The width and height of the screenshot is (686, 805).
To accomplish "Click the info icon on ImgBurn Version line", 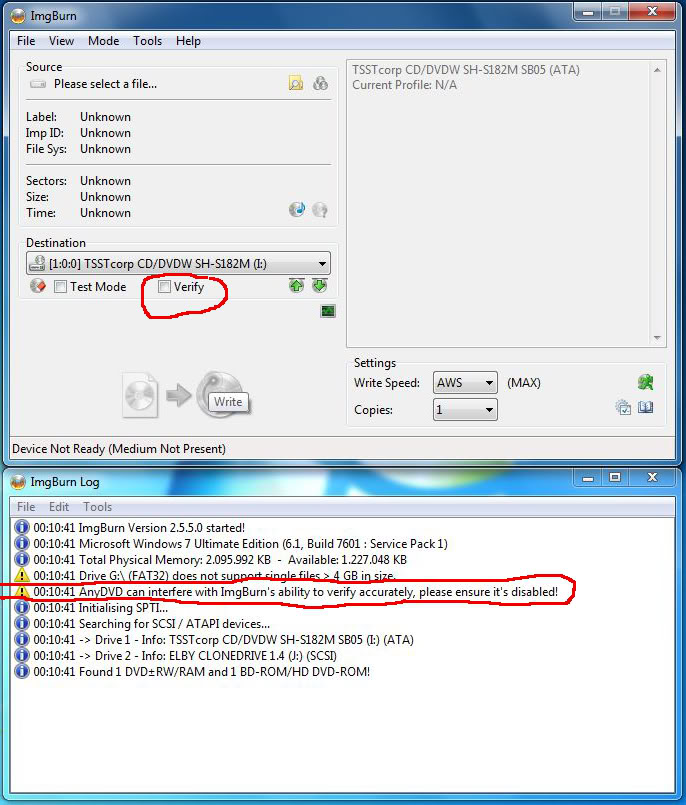I will click(x=22, y=527).
